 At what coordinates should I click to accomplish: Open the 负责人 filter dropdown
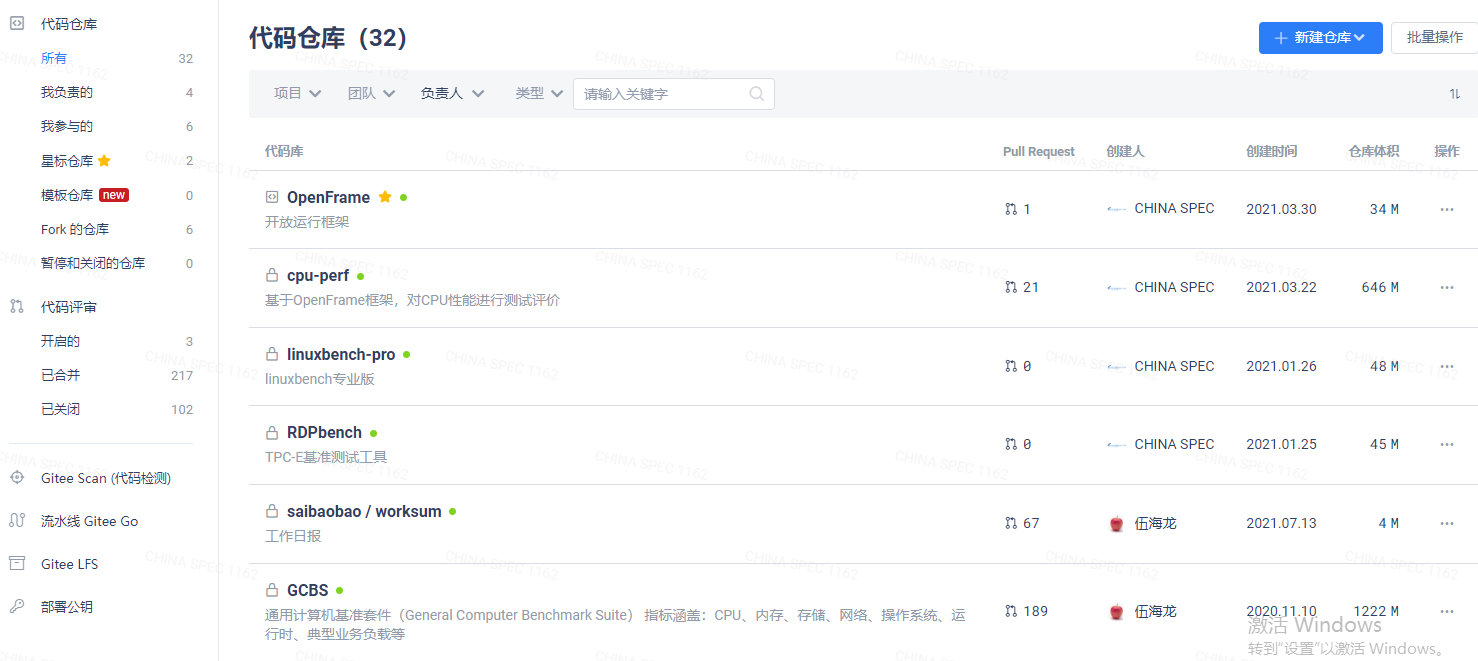click(x=452, y=93)
